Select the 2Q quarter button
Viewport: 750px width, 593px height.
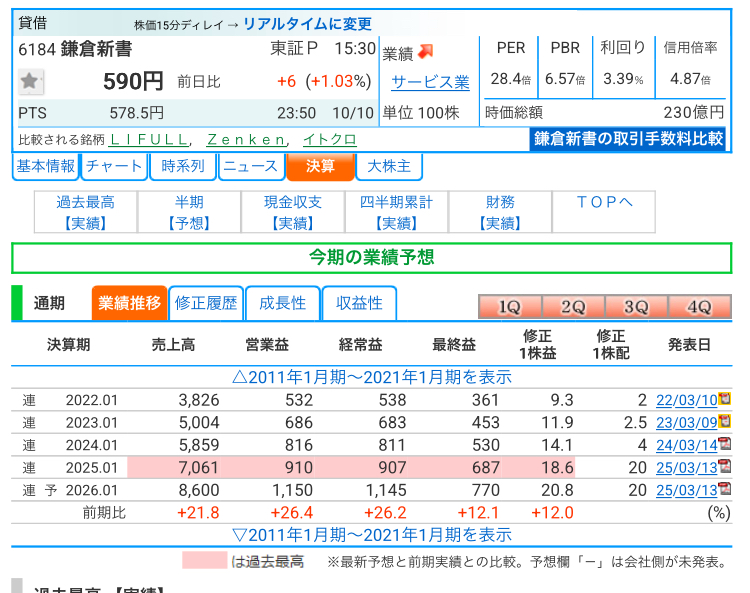tap(573, 307)
